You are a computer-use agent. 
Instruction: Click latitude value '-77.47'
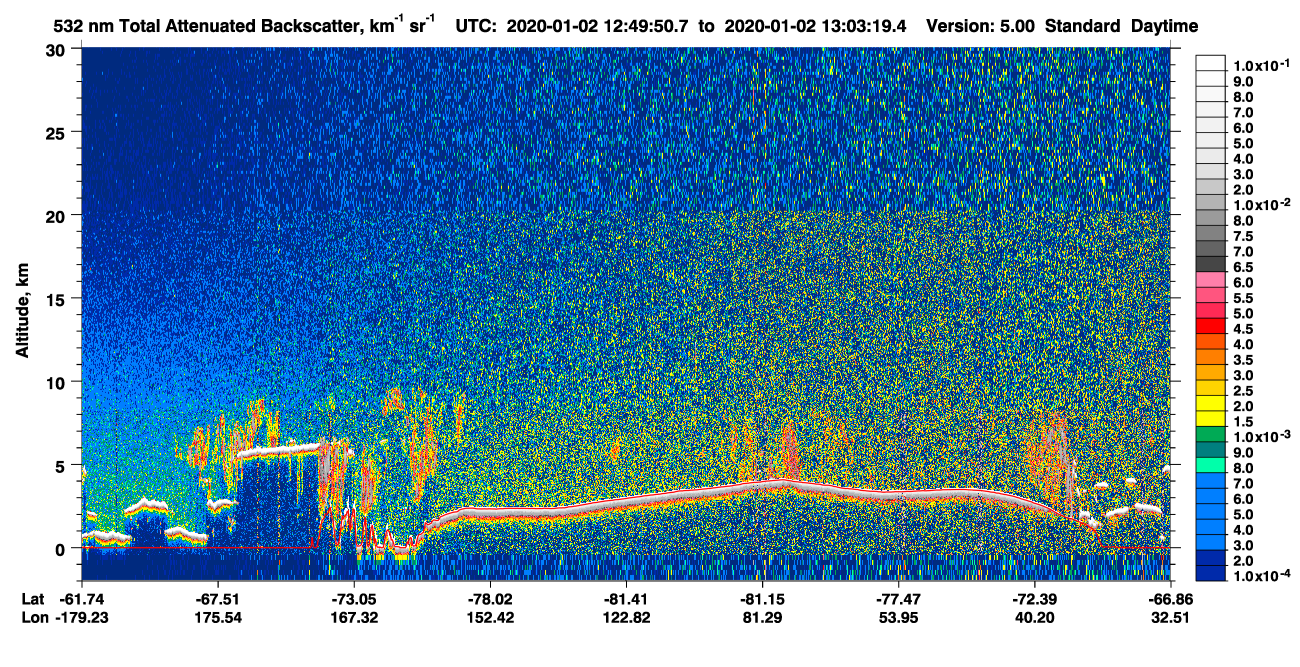898,599
